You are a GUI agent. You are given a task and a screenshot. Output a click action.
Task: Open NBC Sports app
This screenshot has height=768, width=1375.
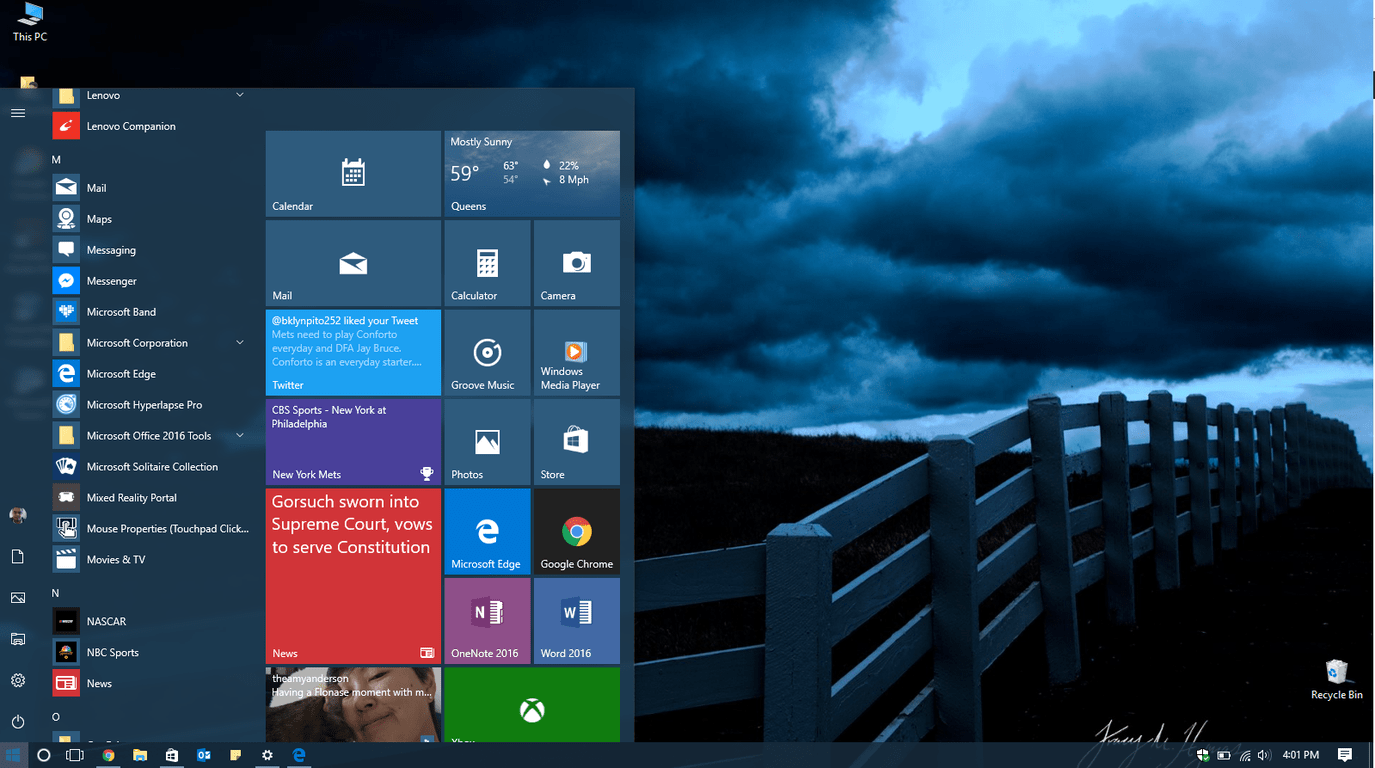click(x=150, y=653)
